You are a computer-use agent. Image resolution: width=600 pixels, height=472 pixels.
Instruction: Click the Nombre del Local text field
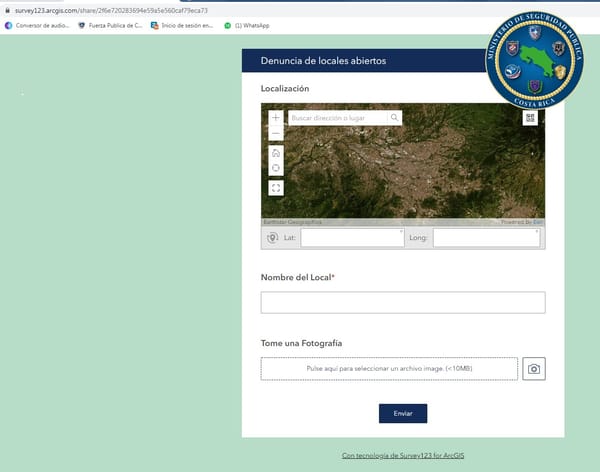point(403,302)
